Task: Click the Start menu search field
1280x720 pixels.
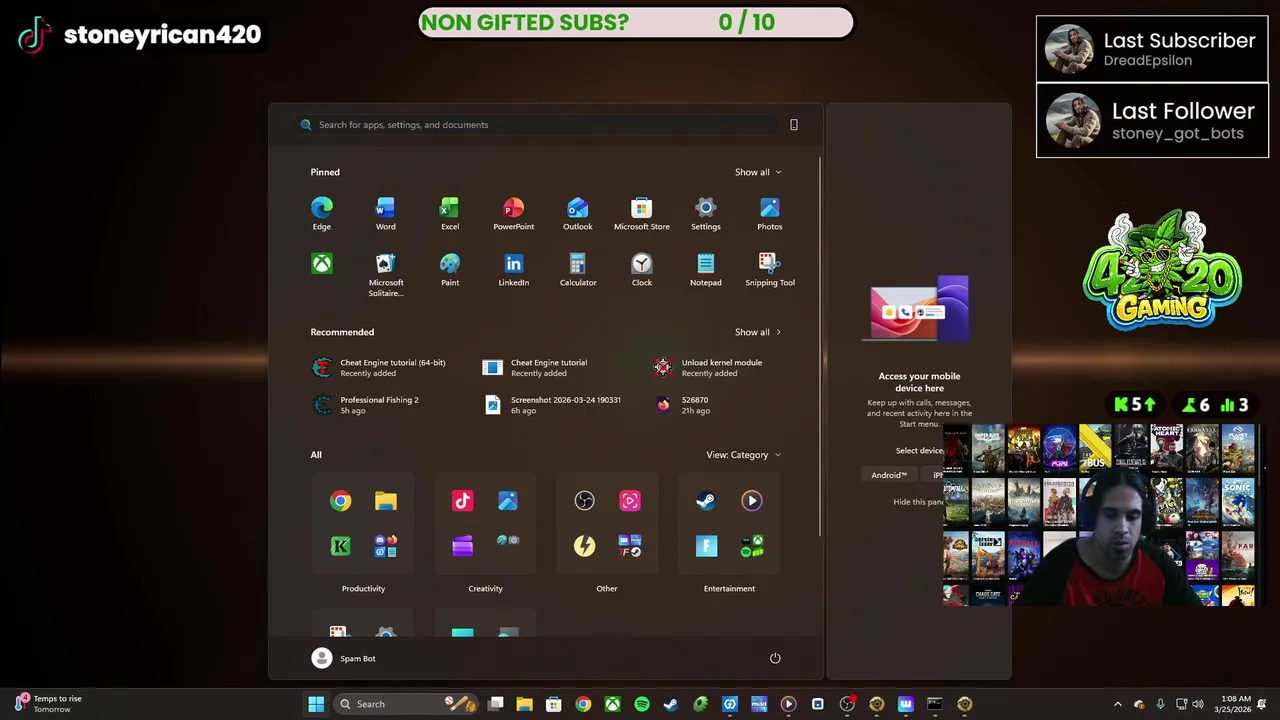Action: point(537,125)
